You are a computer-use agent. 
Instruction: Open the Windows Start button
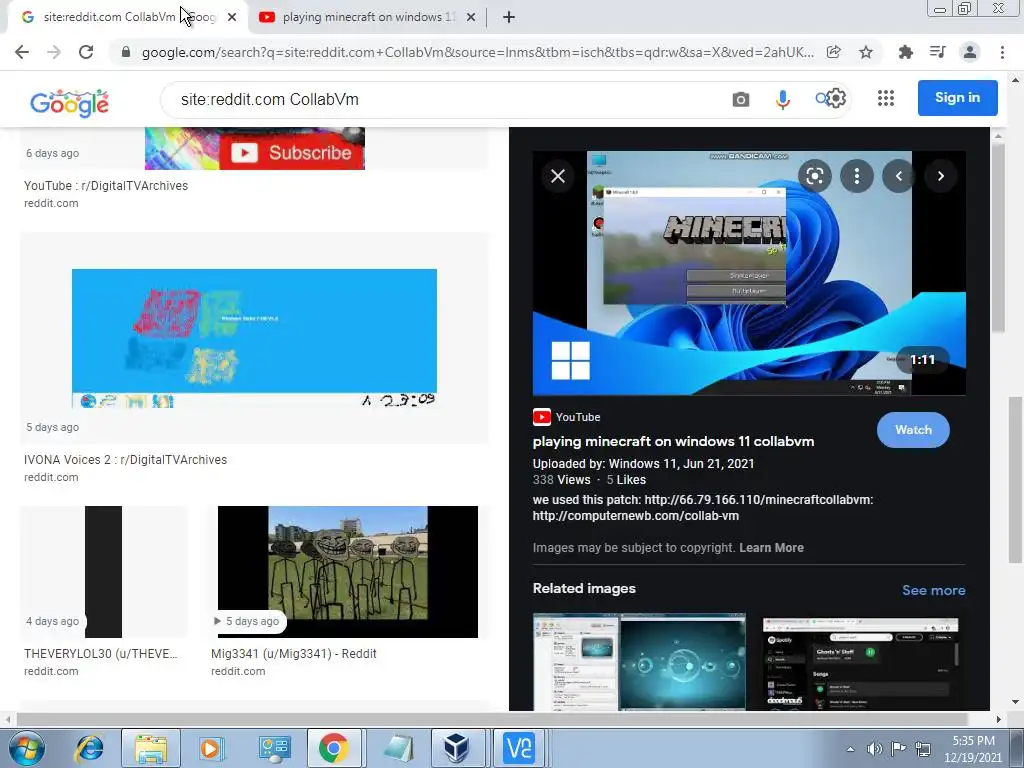(x=26, y=748)
